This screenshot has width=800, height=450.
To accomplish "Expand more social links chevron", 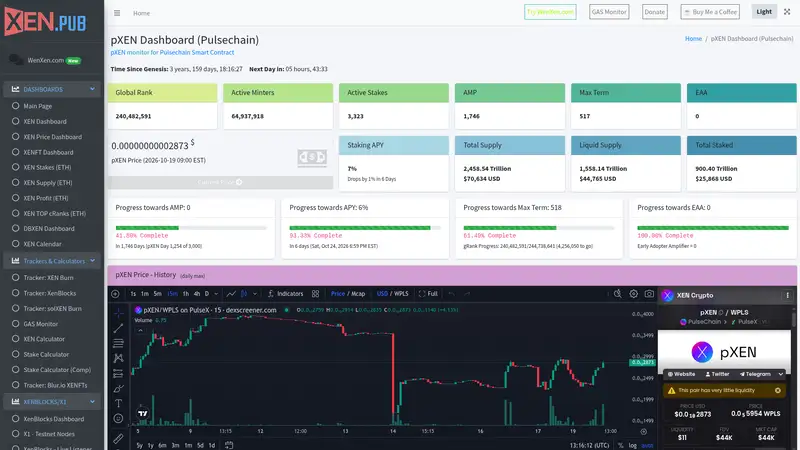I will [x=780, y=374].
